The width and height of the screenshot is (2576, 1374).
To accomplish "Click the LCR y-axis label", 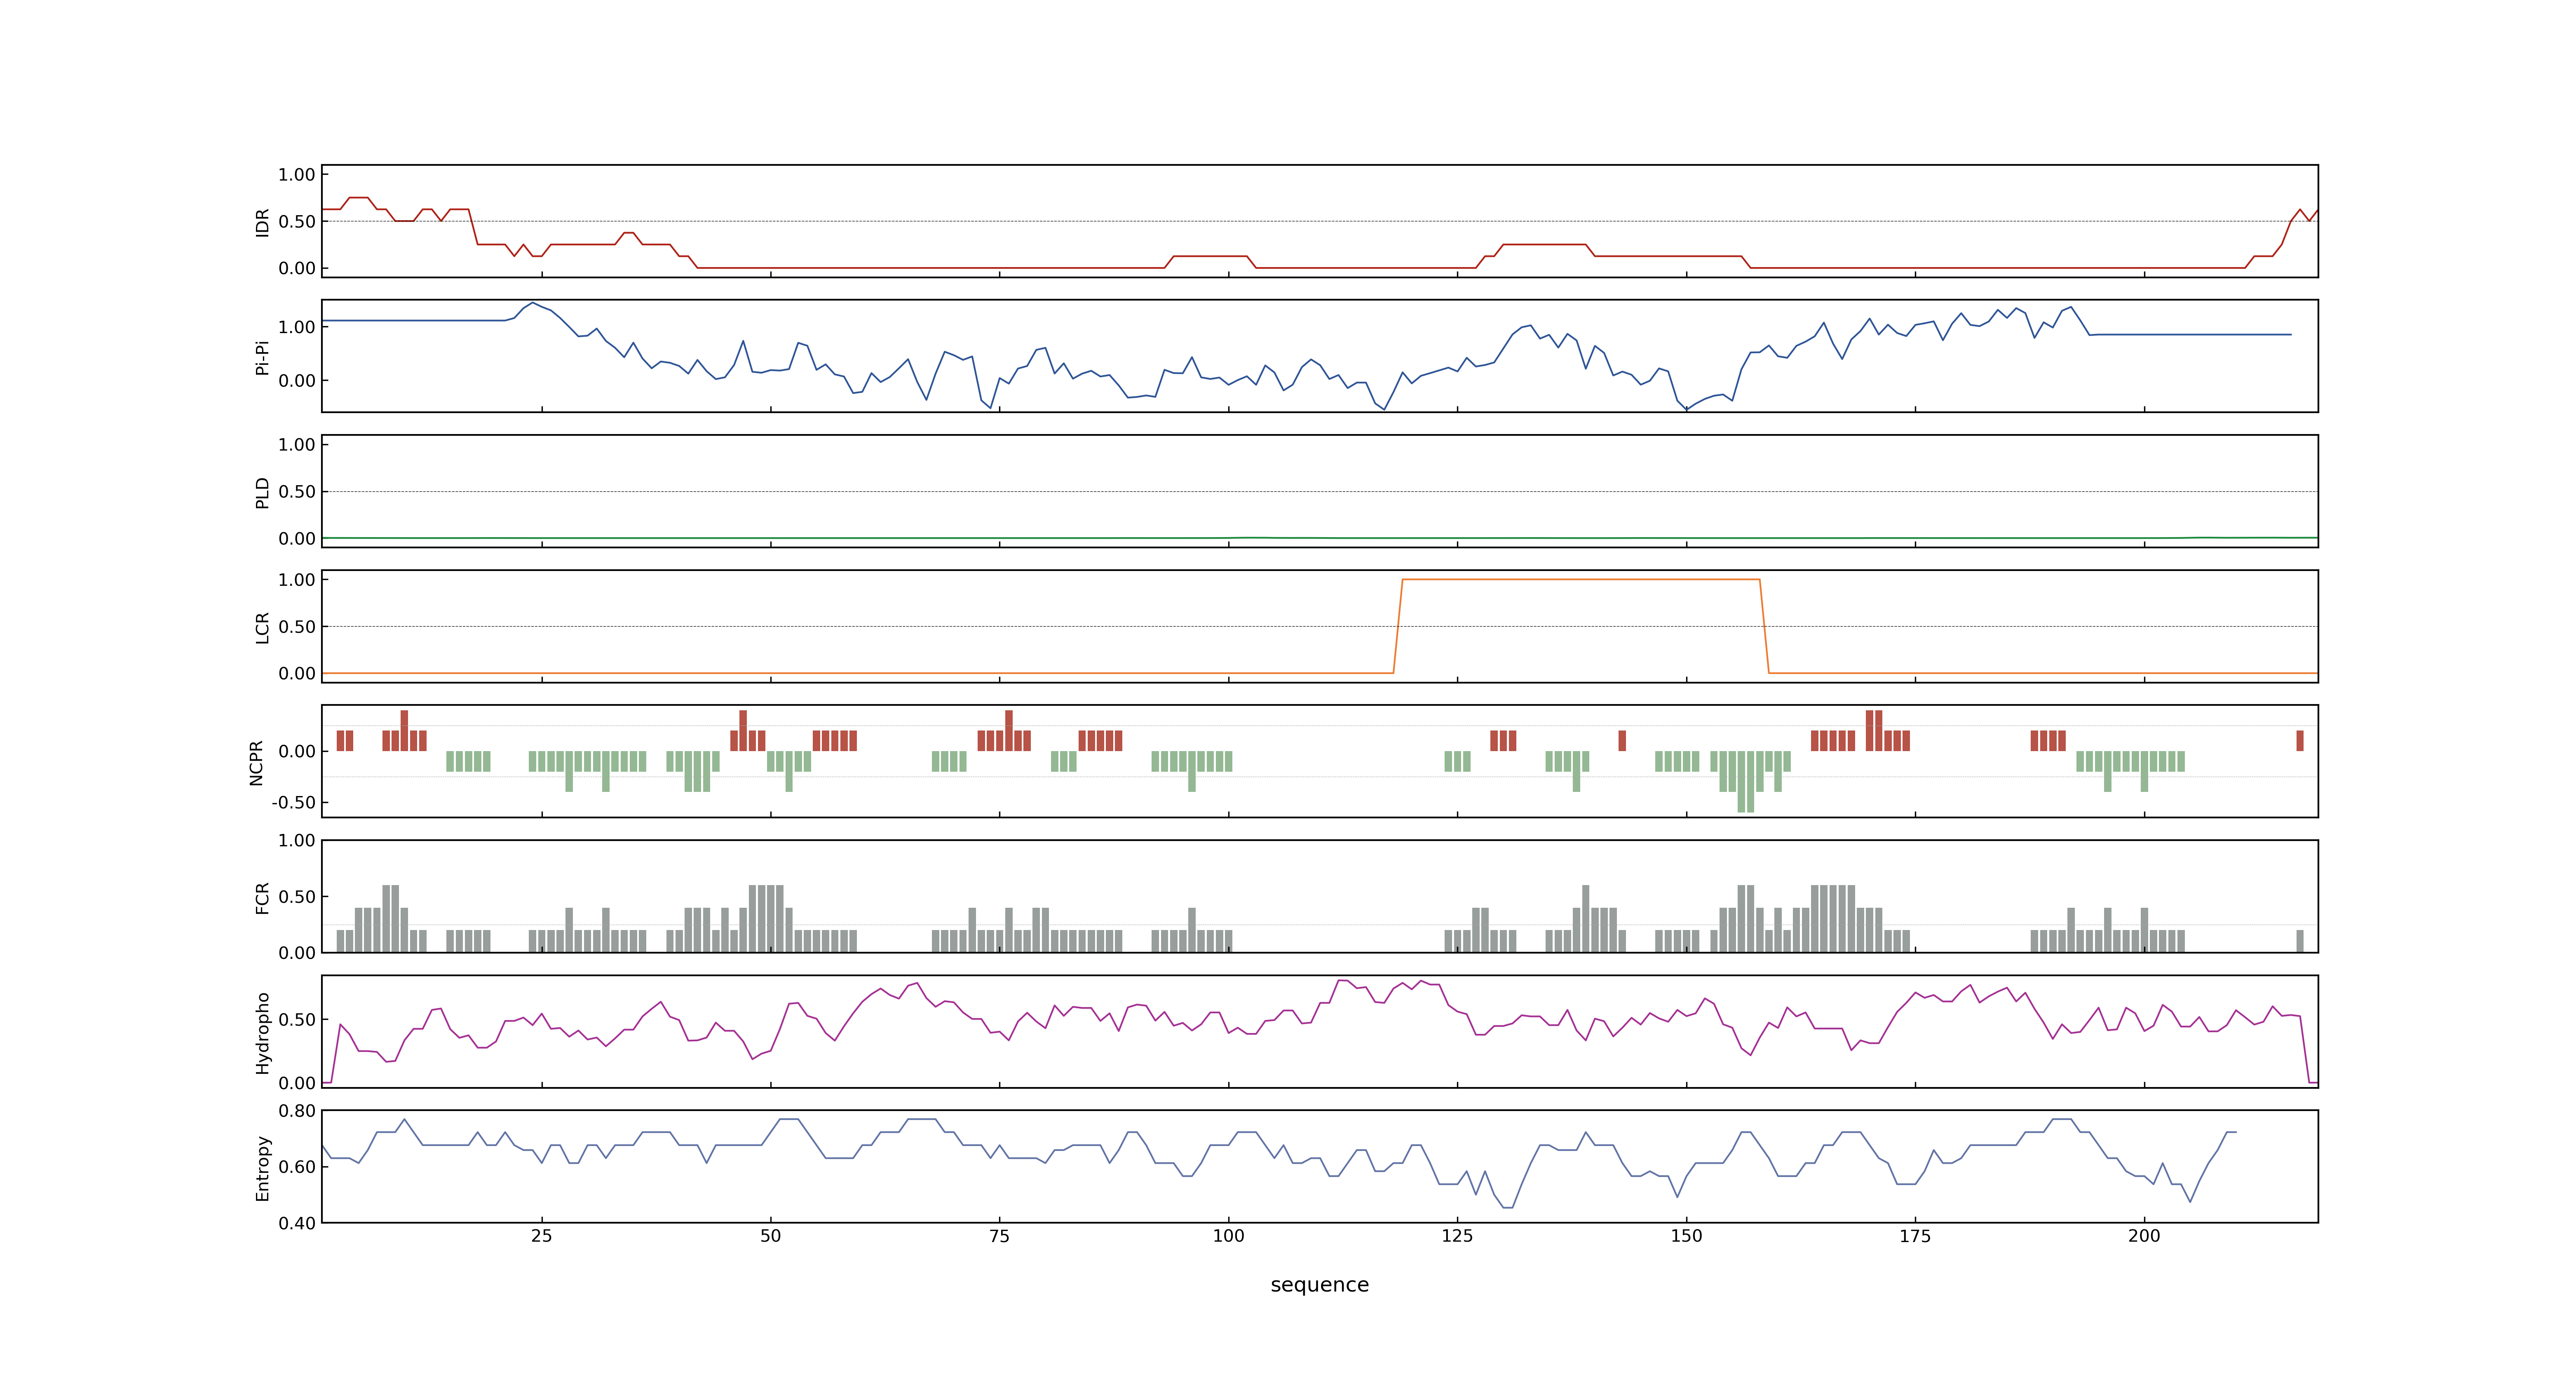I will click(263, 627).
